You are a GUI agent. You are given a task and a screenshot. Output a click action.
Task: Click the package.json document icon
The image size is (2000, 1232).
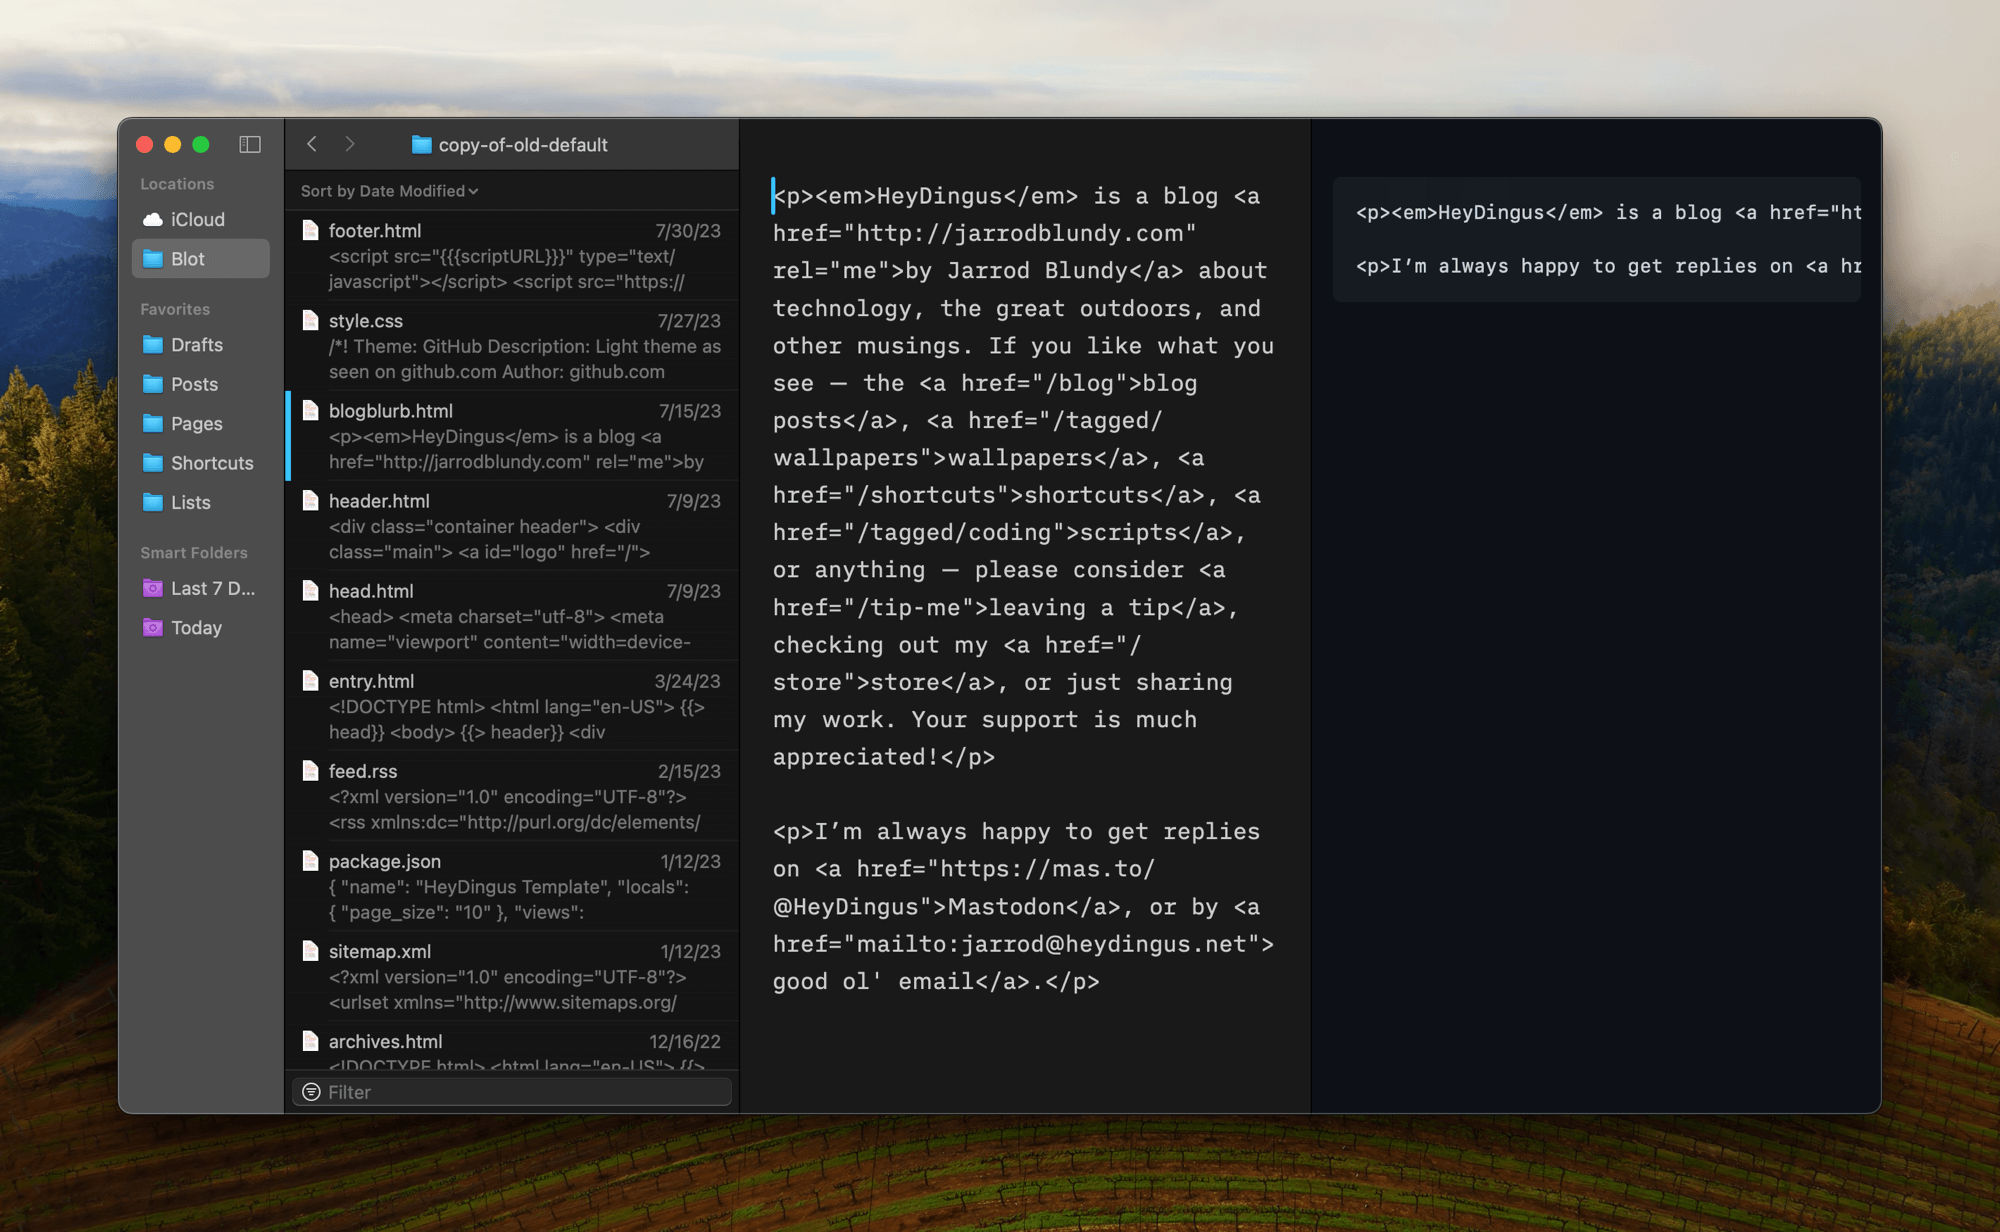[x=311, y=861]
